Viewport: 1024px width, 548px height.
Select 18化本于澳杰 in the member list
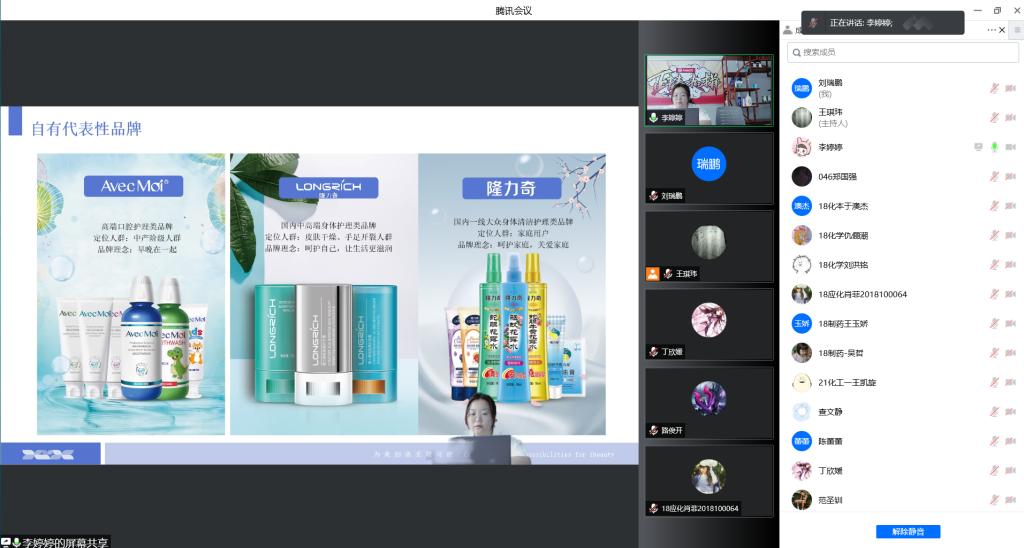coord(843,206)
